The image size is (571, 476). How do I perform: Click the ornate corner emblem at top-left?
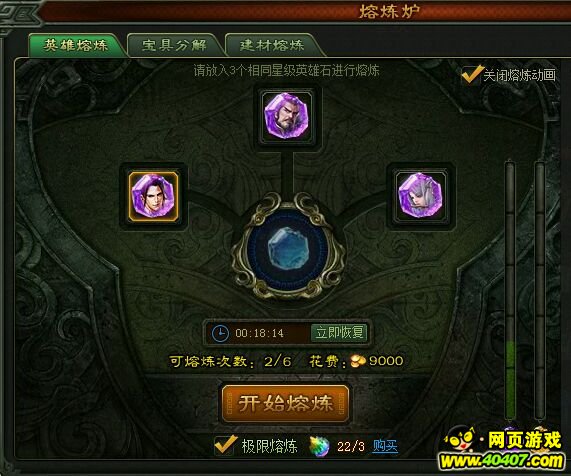coord(19,16)
